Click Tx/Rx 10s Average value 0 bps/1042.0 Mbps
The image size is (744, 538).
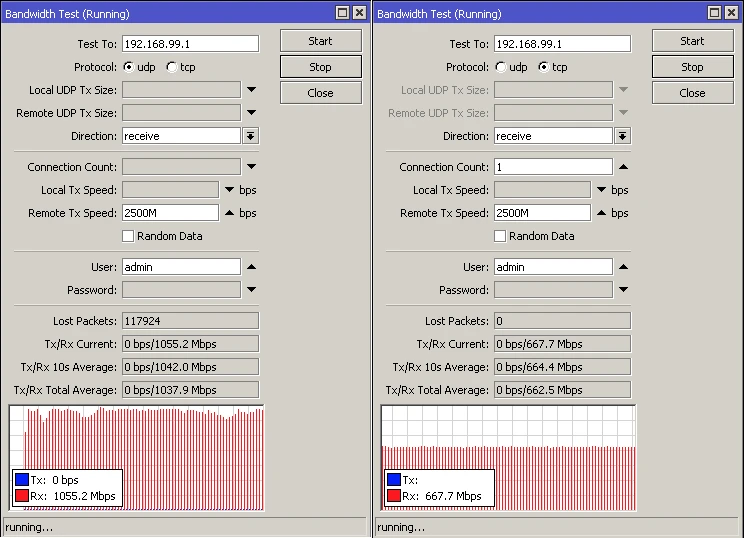click(x=190, y=367)
